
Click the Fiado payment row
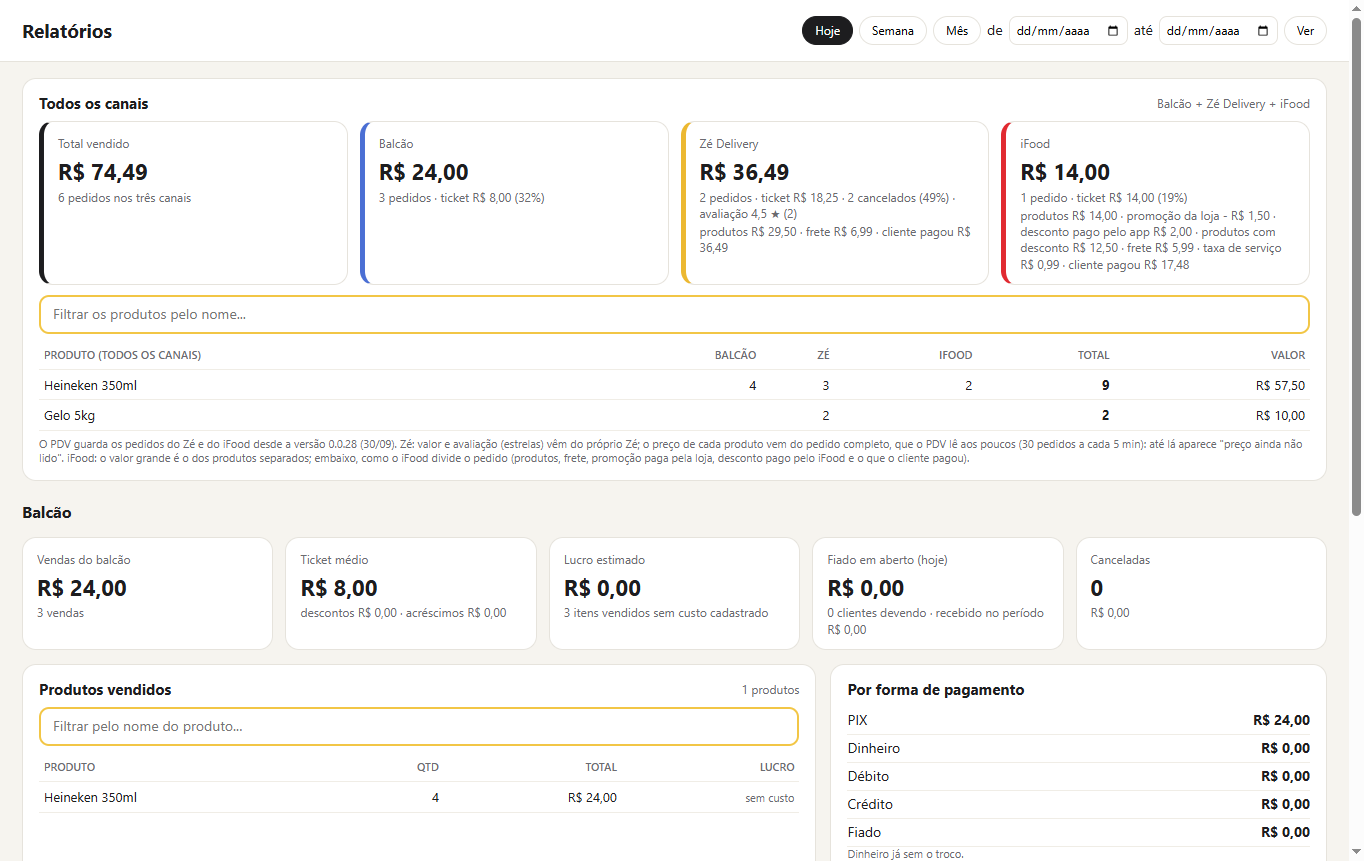(1079, 832)
